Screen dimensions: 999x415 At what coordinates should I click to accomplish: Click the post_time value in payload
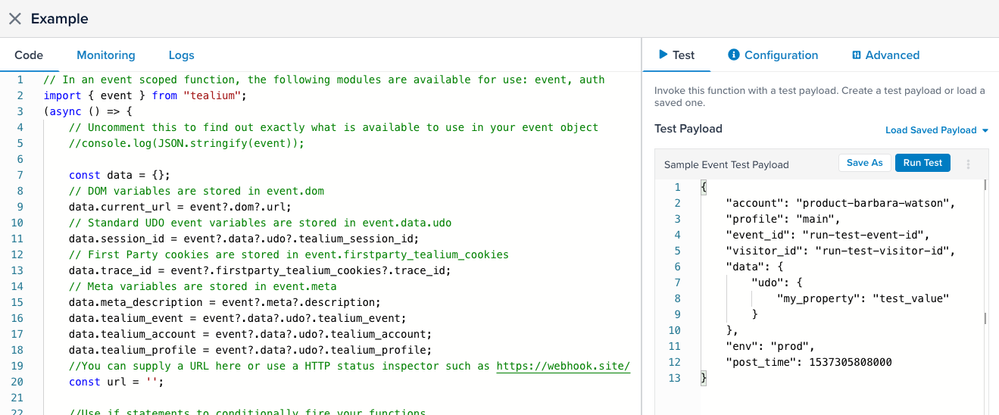coord(849,362)
